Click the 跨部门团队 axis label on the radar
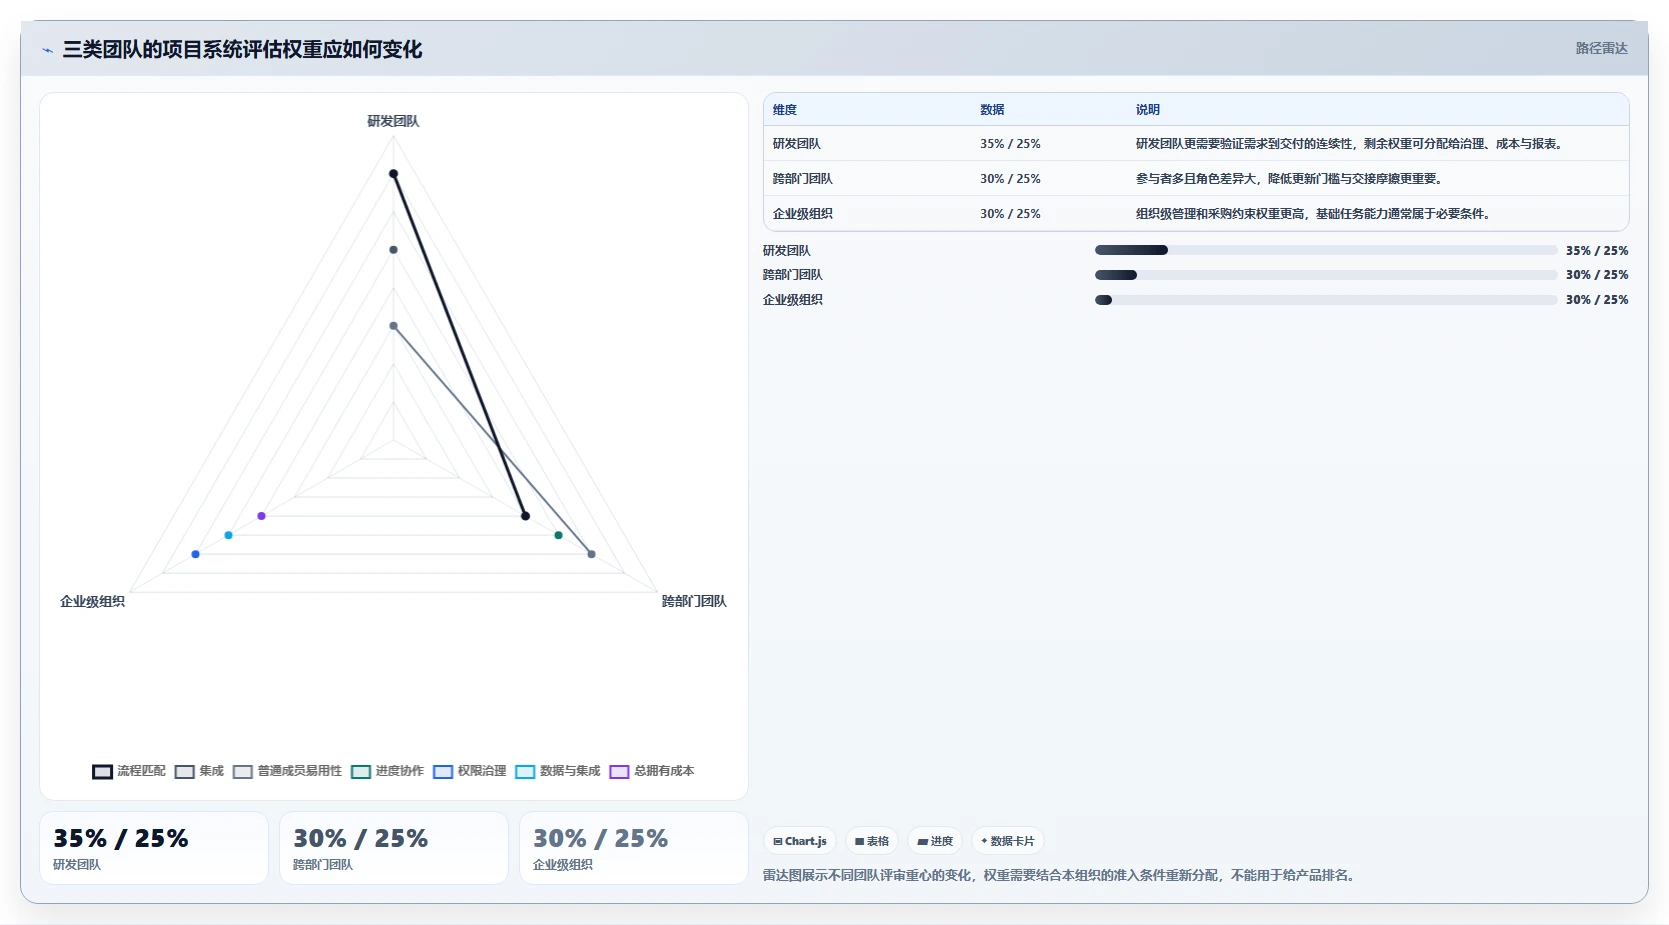The image size is (1669, 925). [694, 601]
